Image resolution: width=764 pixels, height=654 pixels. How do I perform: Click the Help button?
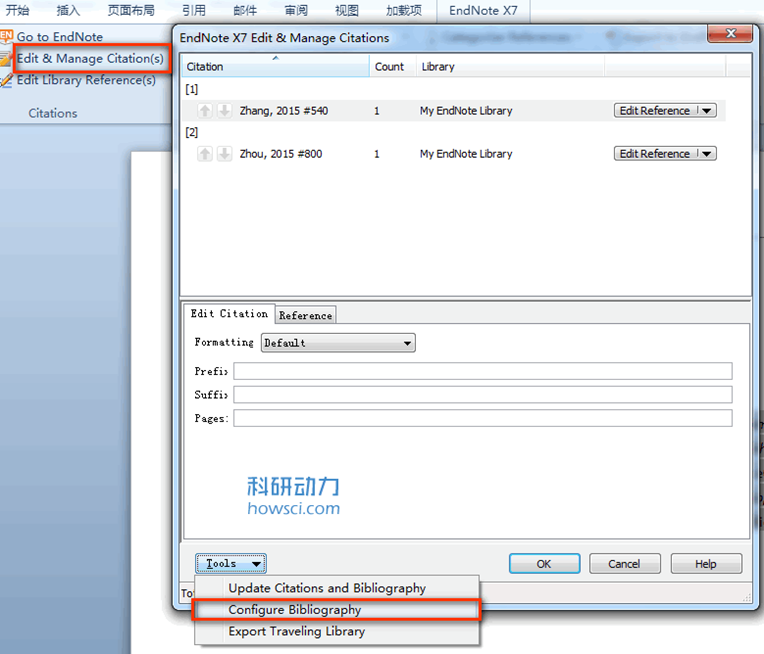point(706,564)
